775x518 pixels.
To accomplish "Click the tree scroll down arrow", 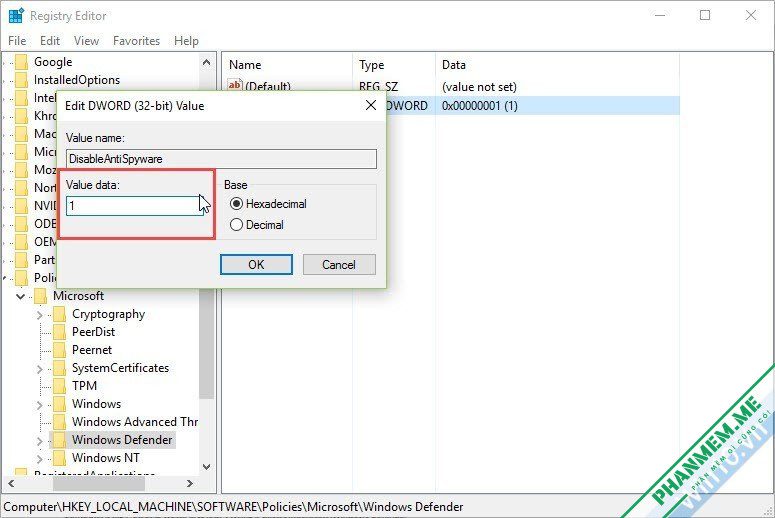I will [207, 467].
